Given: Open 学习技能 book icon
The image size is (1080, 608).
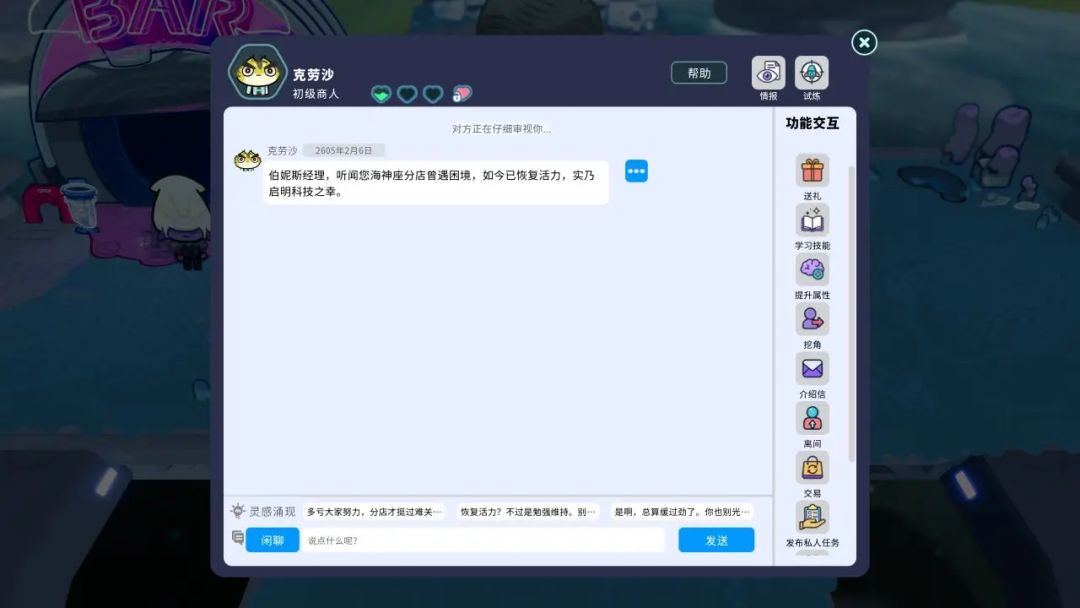Looking at the screenshot, I should [x=812, y=220].
